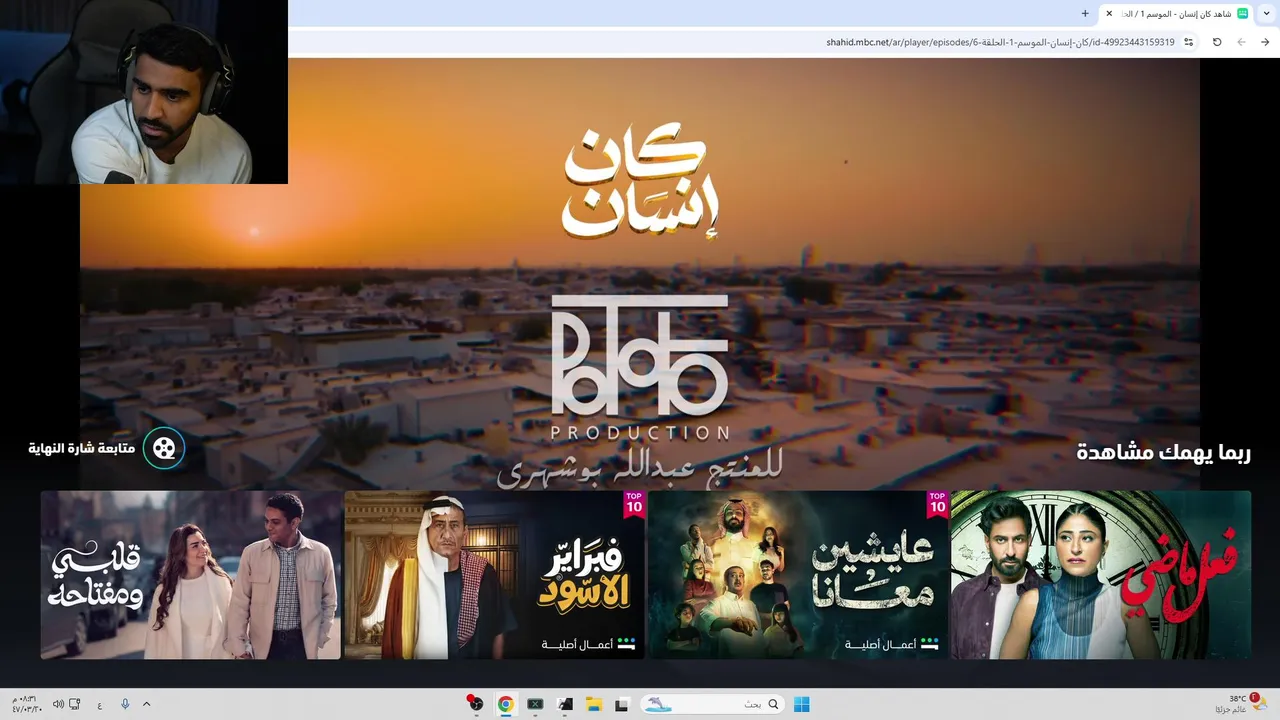Switch the keyboard language indicator 'ع'
Screen dimensions: 1280x720
click(x=100, y=705)
